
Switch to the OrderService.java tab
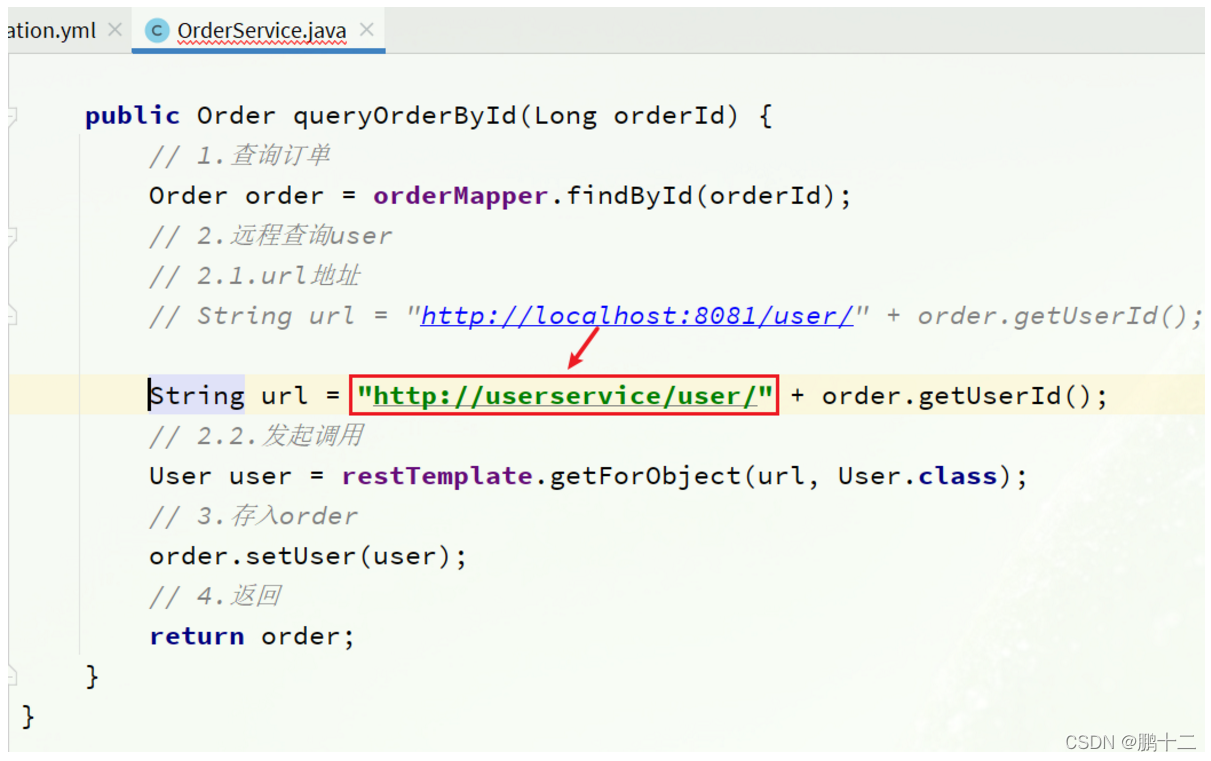tap(260, 31)
